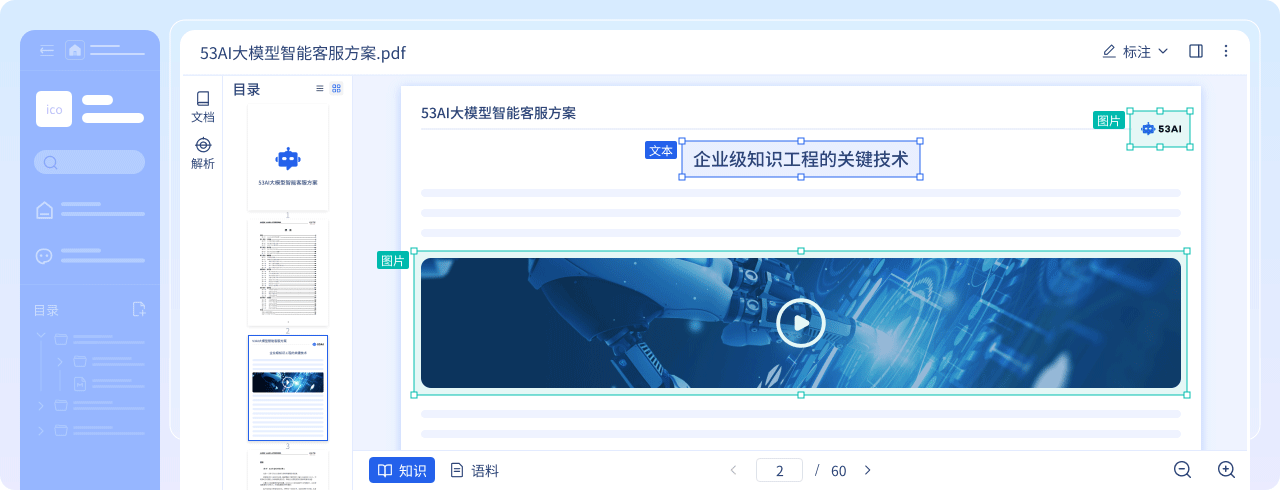Viewport: 1280px width, 490px height.
Task: Click the 图片 tag beside the 53AI logo
Action: pos(1109,120)
